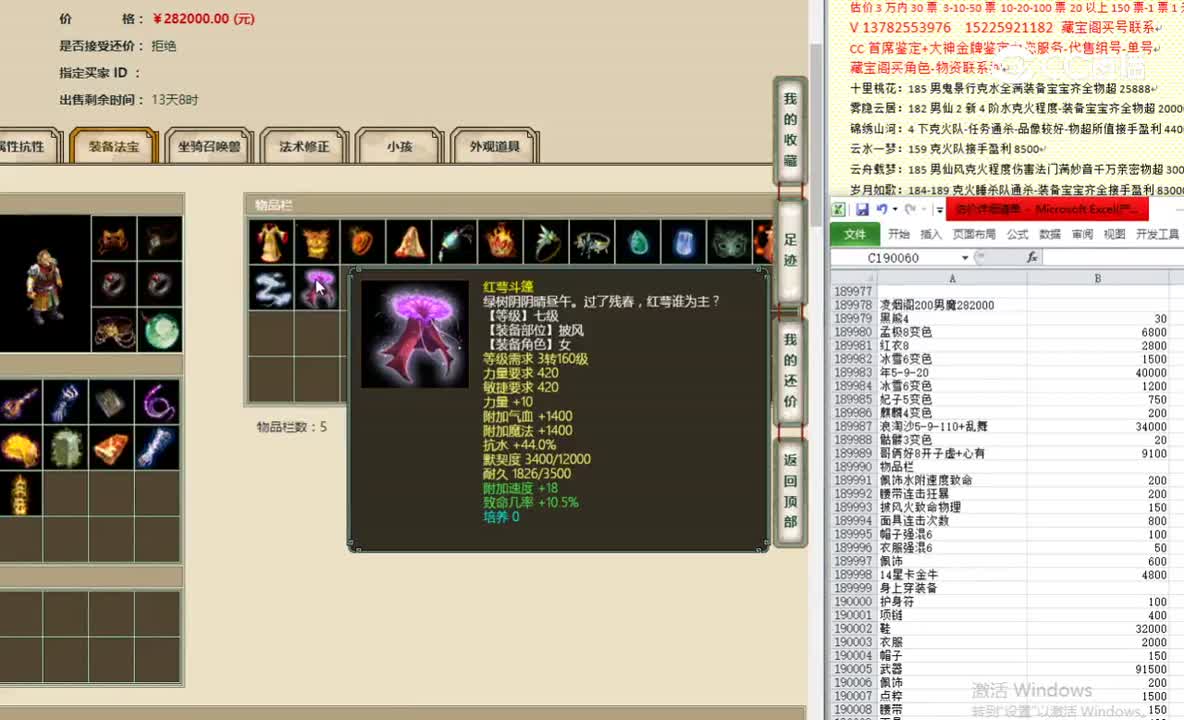Open Excel 页面布局 ribbon tab
The width and height of the screenshot is (1184, 720).
pyautogui.click(x=974, y=235)
